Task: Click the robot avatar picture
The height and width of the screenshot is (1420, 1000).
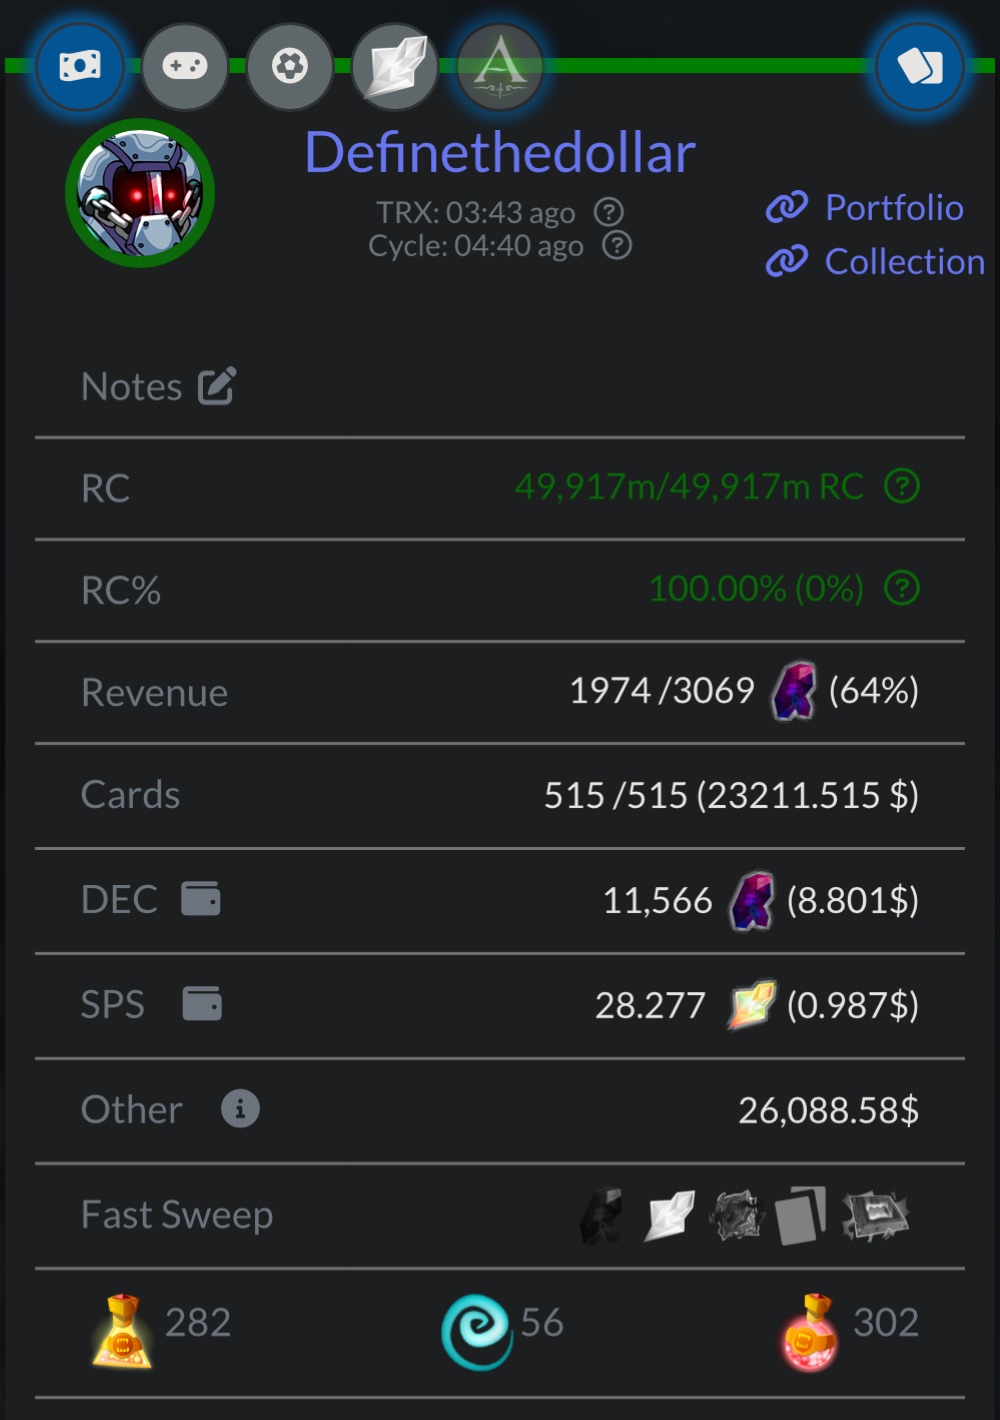Action: 140,193
